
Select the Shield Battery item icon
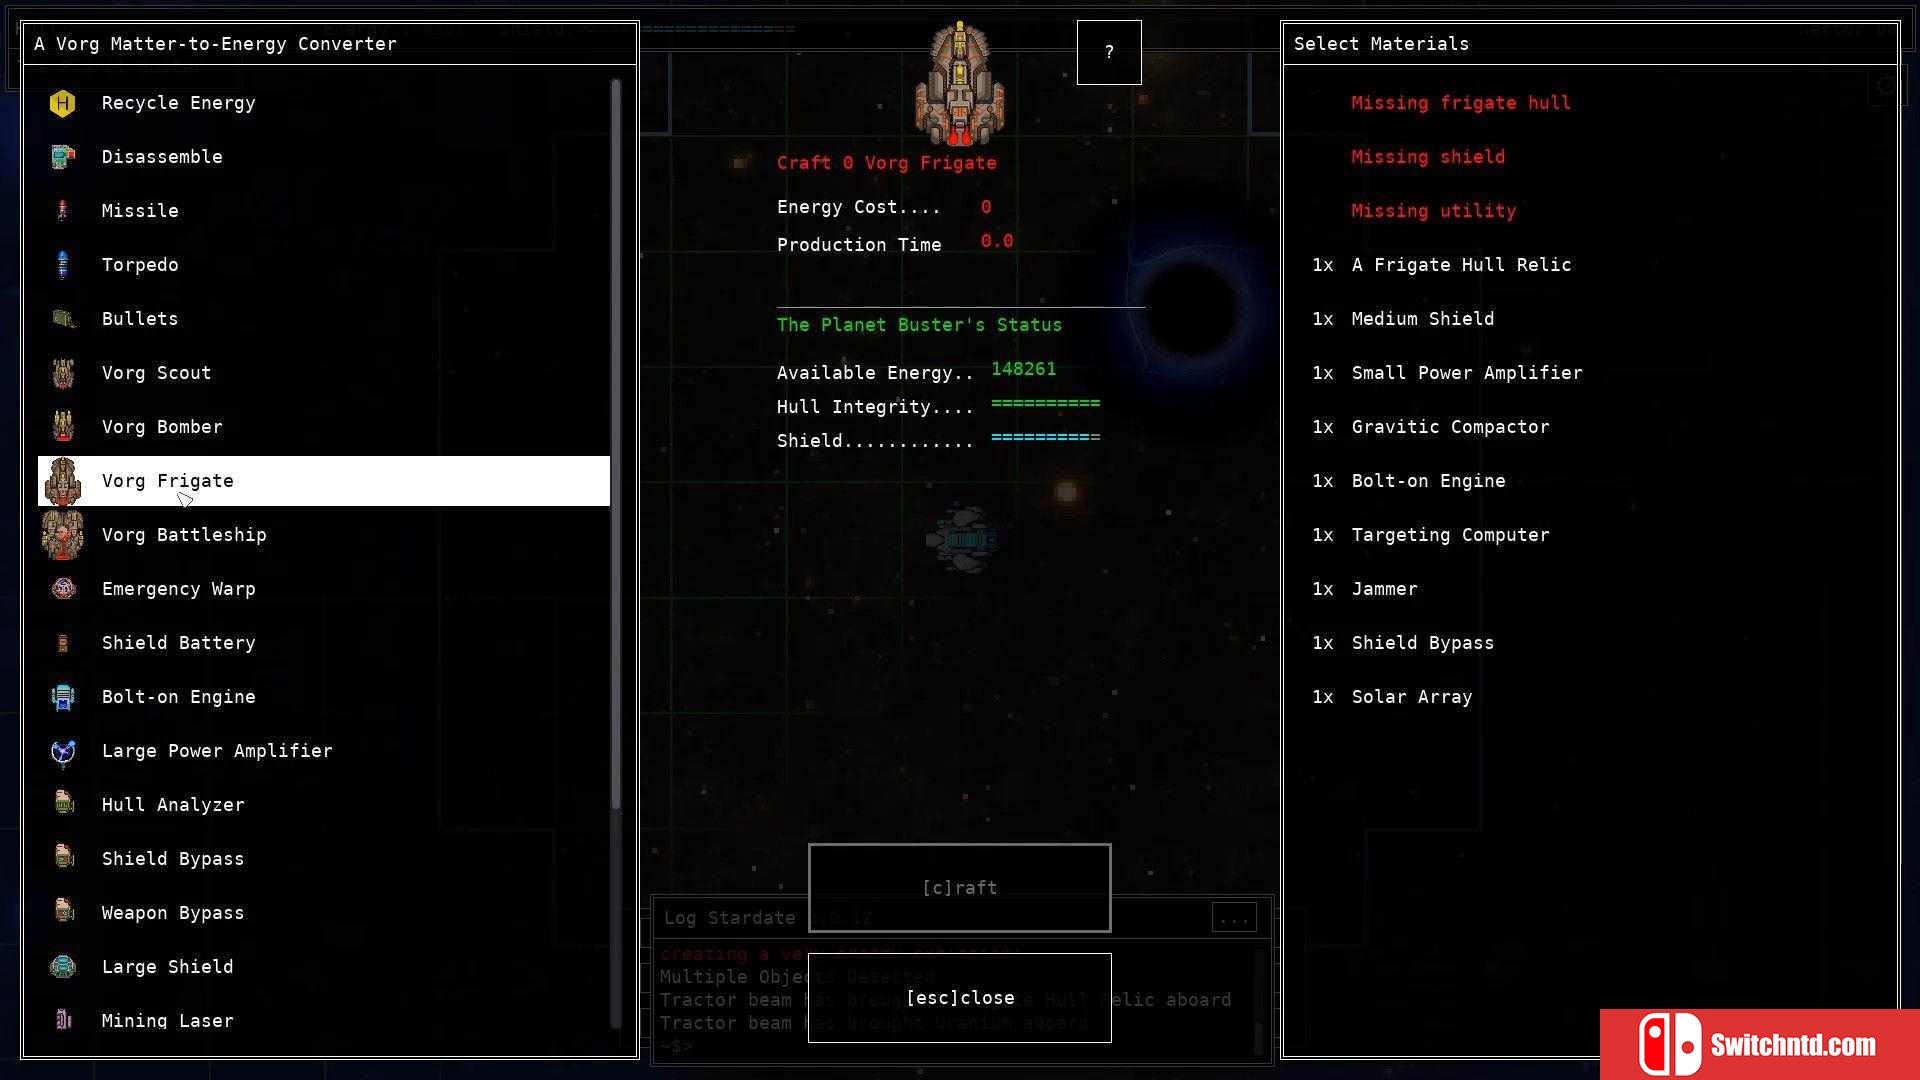pos(62,642)
